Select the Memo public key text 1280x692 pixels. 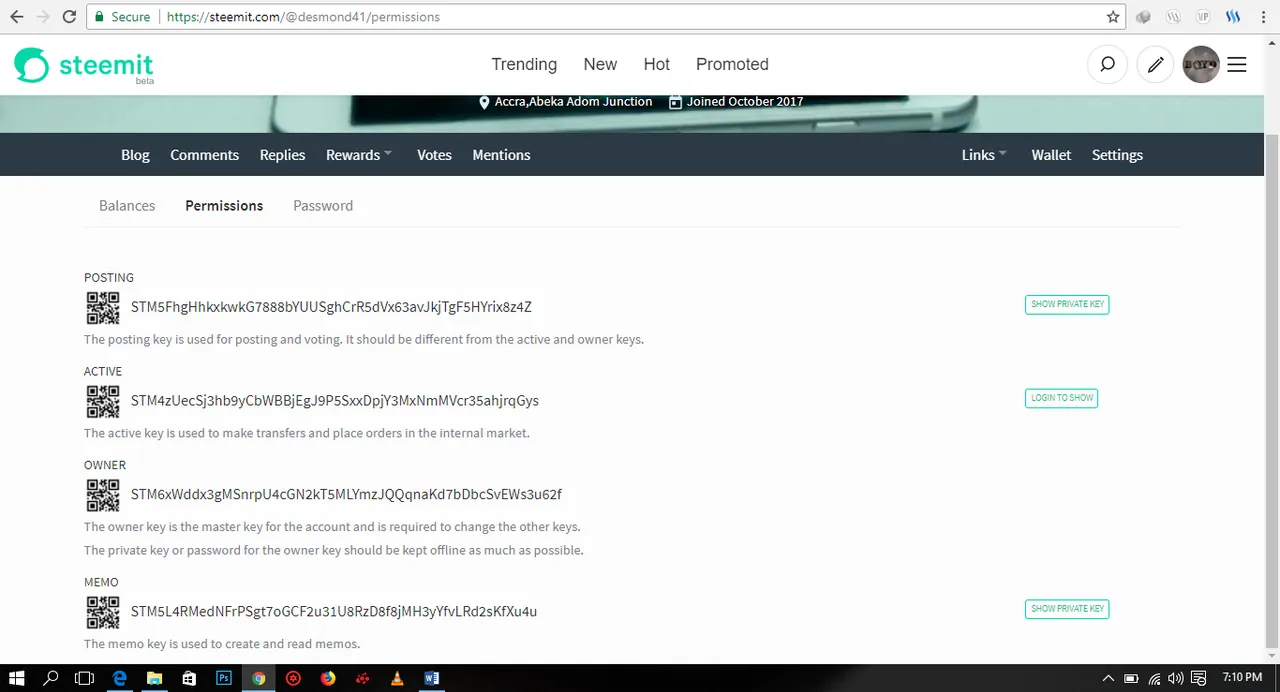334,611
